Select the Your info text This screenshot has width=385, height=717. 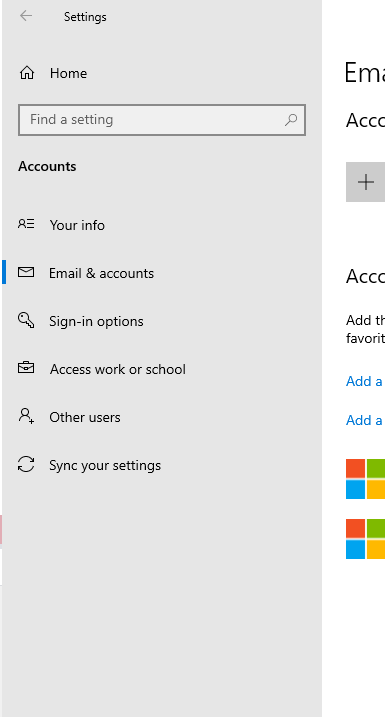77,225
